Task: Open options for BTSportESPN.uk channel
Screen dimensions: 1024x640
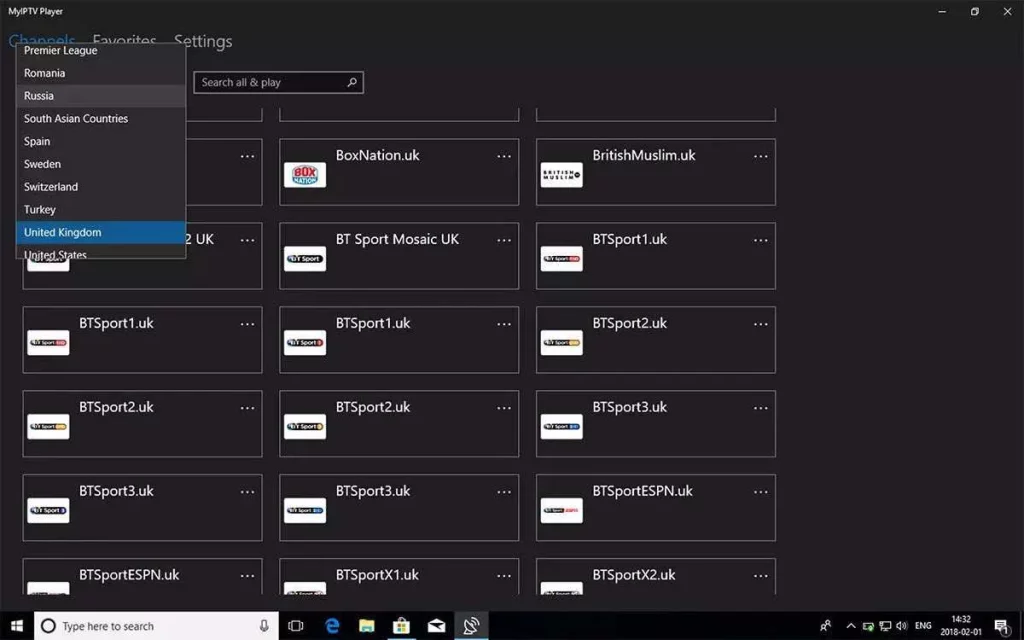Action: click(x=761, y=492)
